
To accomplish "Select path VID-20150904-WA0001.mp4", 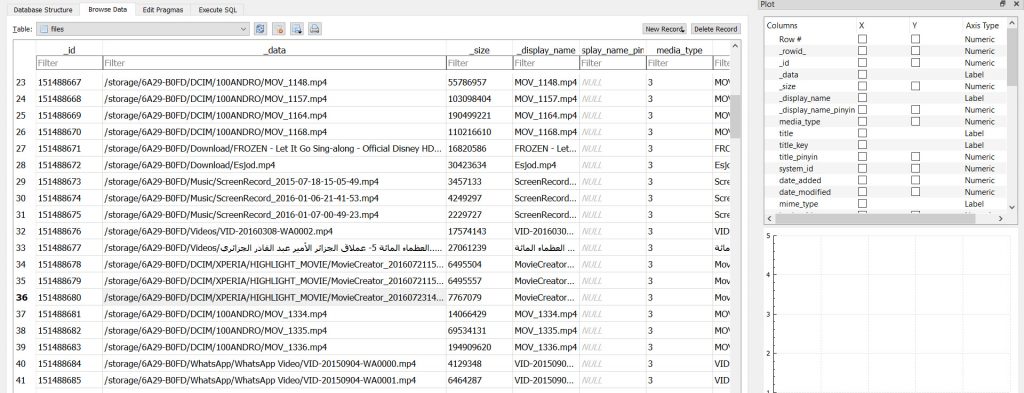I will [x=274, y=380].
